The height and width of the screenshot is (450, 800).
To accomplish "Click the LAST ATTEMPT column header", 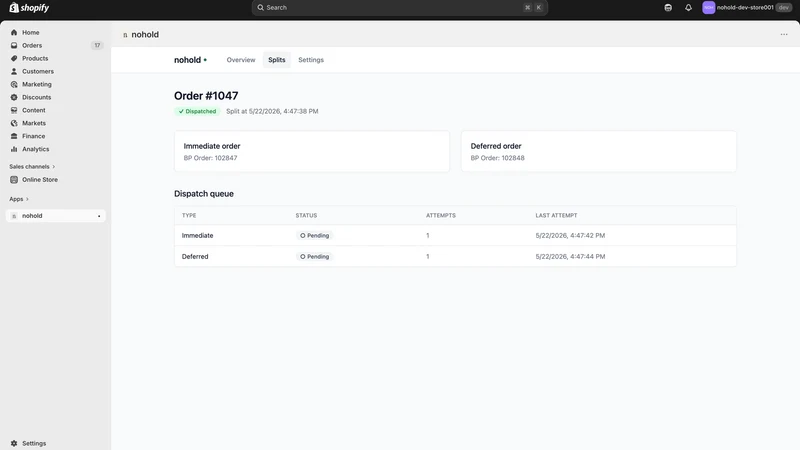I will click(556, 215).
